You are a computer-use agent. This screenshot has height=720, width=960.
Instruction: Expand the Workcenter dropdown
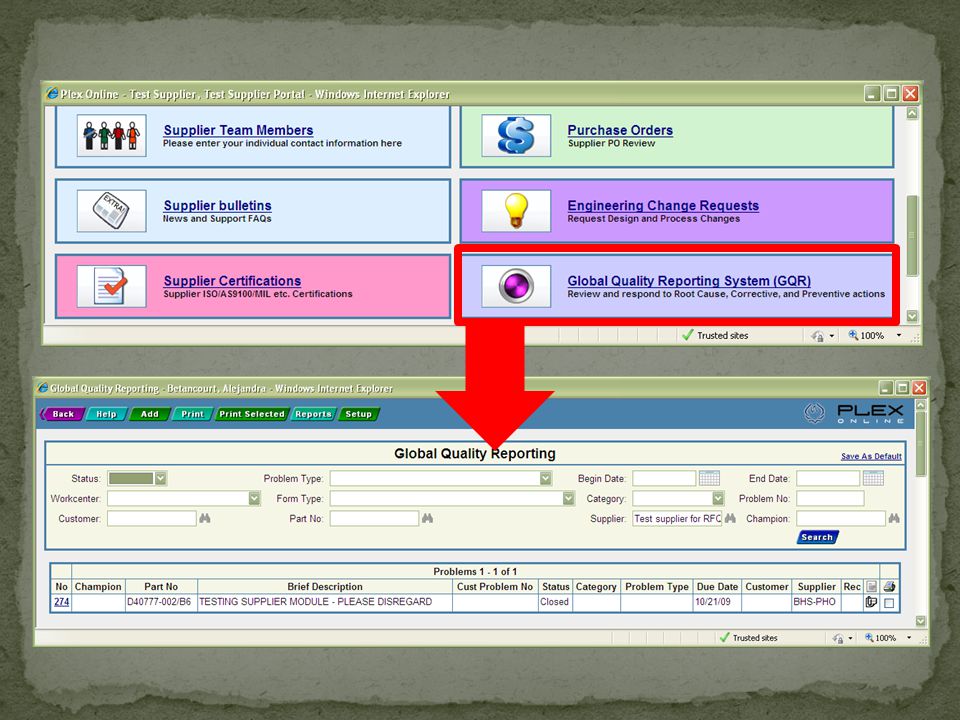point(255,498)
